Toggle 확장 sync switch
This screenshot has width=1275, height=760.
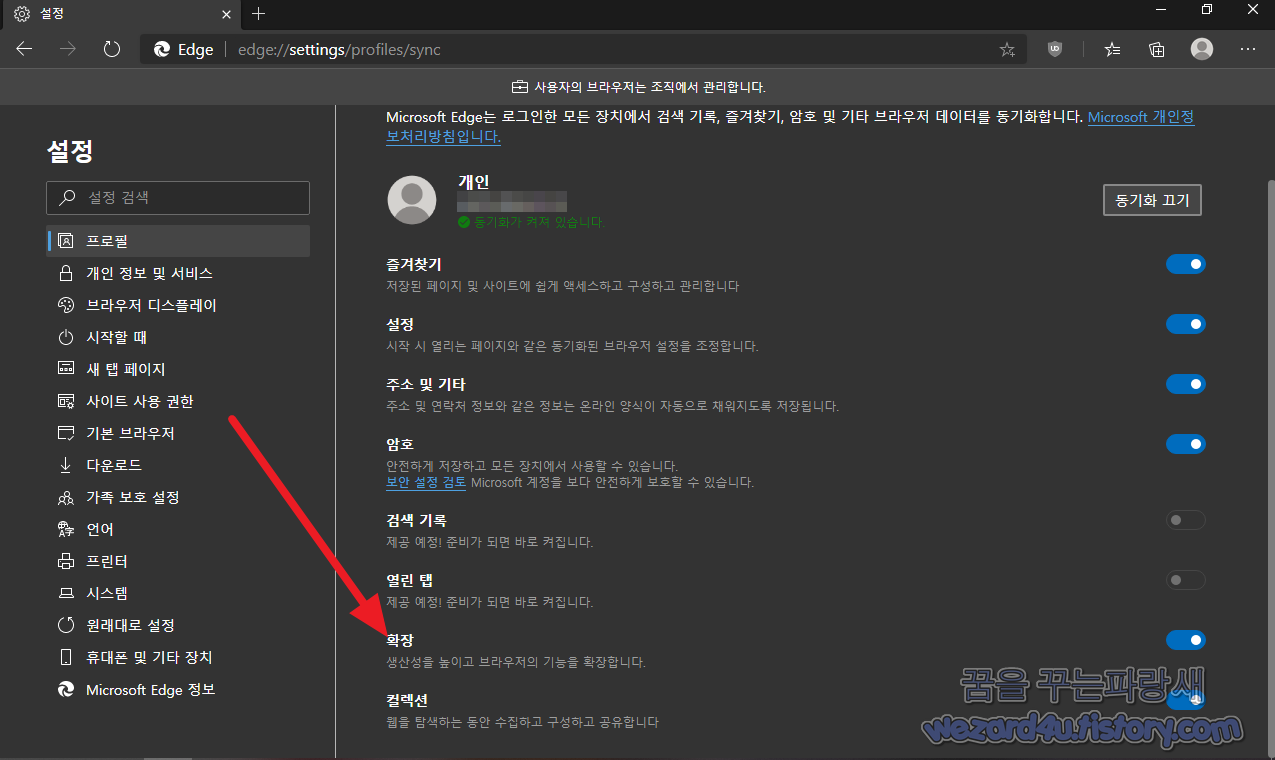coord(1186,640)
